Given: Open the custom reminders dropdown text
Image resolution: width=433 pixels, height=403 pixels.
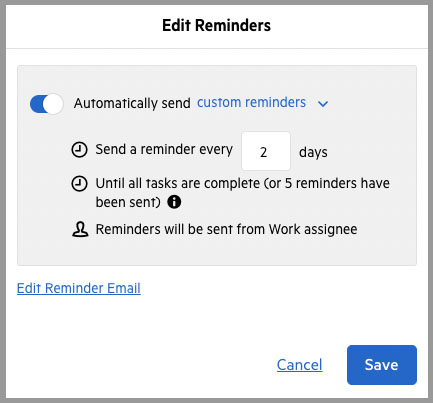Looking at the screenshot, I should (251, 102).
